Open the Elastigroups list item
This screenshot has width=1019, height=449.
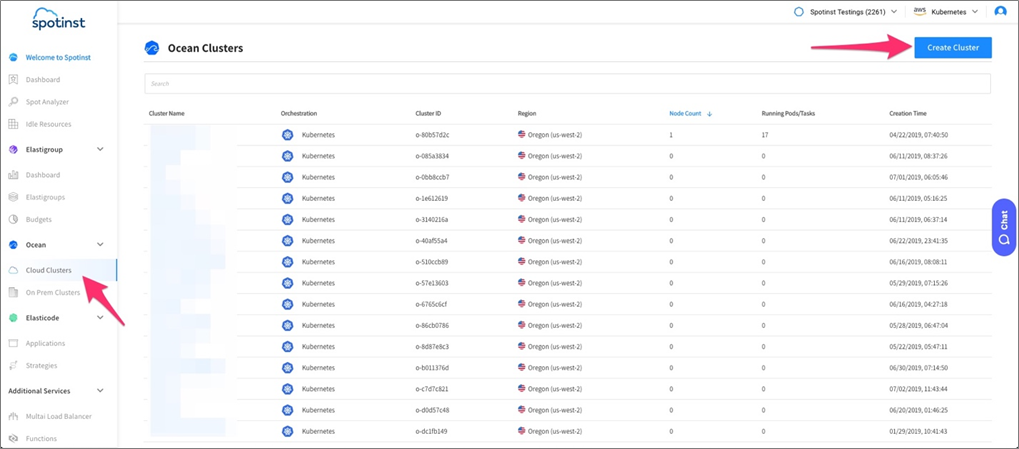coord(45,197)
